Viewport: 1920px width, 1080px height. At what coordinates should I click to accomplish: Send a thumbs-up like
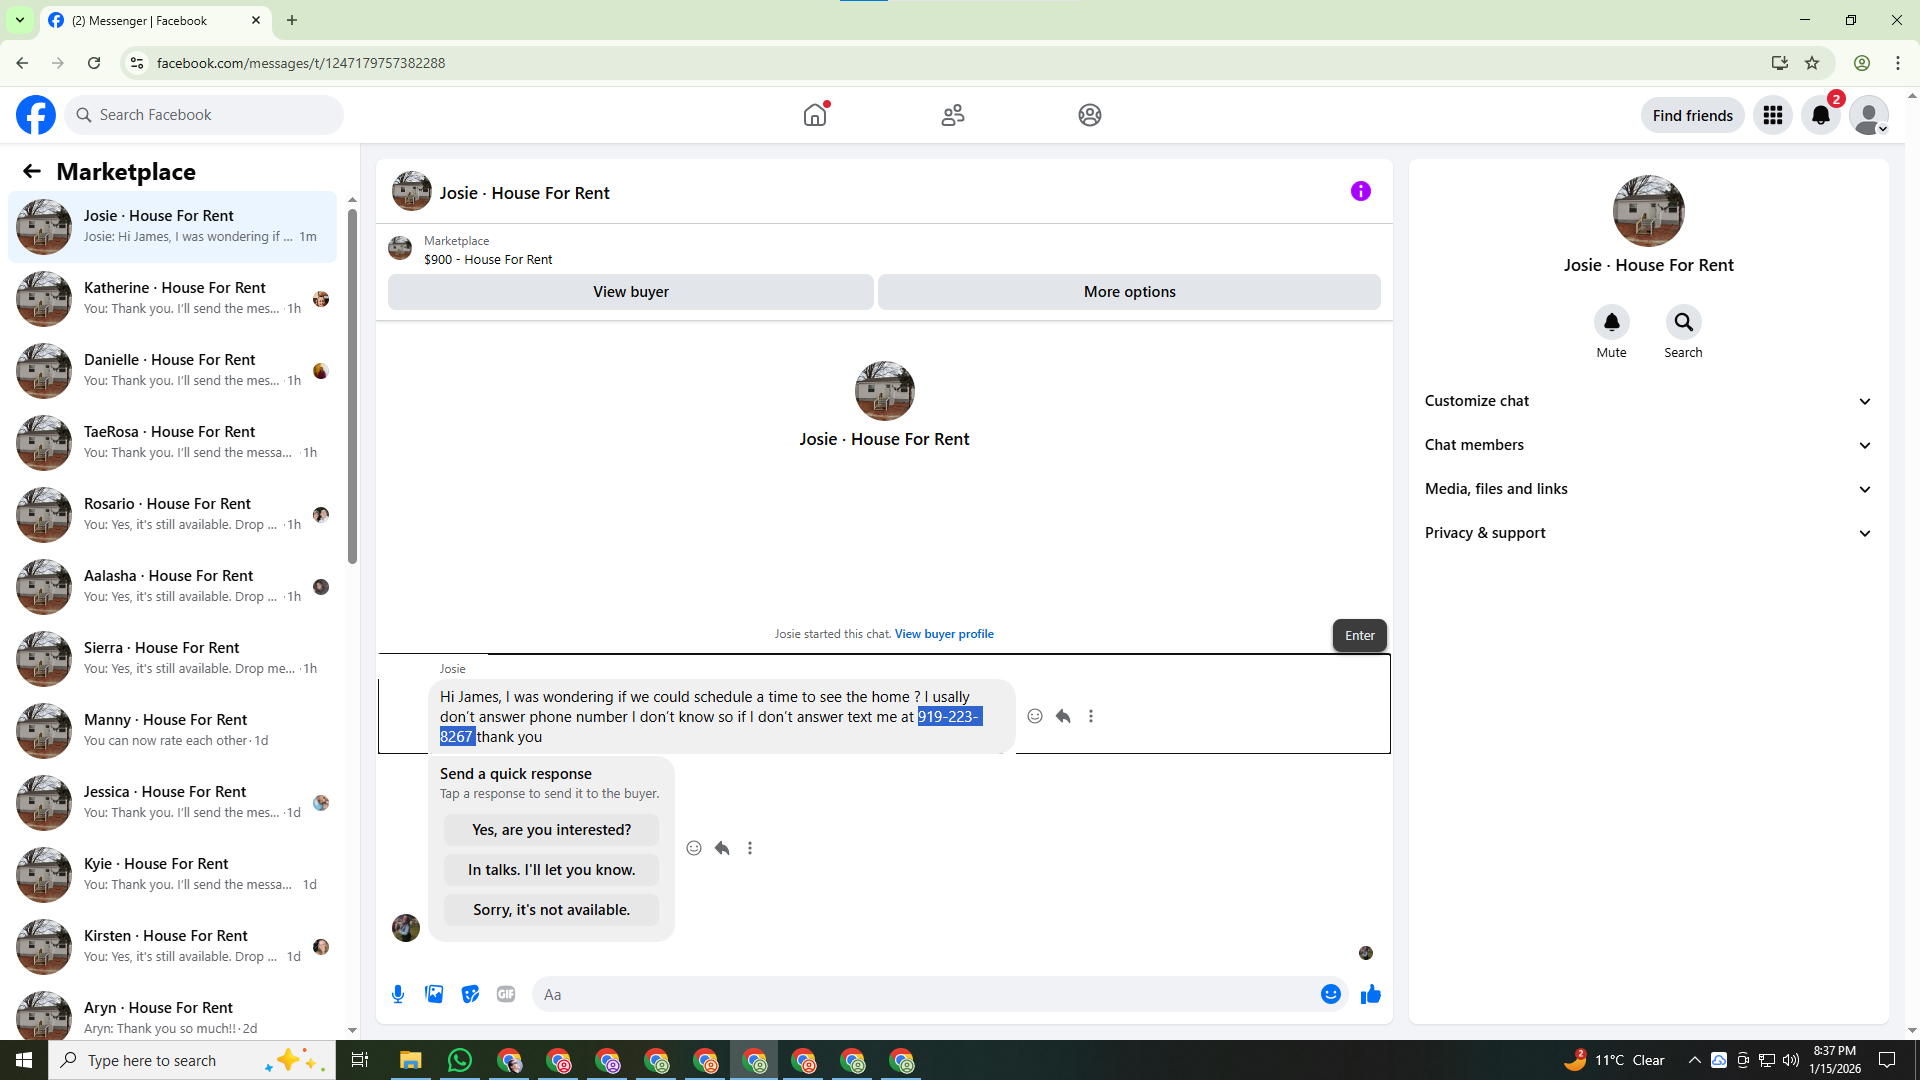click(1370, 994)
